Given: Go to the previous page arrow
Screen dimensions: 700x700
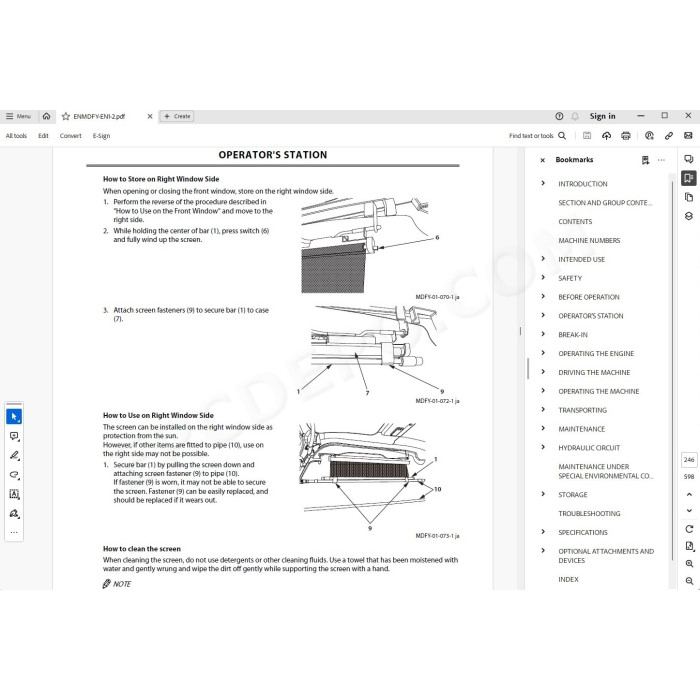Looking at the screenshot, I should click(689, 494).
